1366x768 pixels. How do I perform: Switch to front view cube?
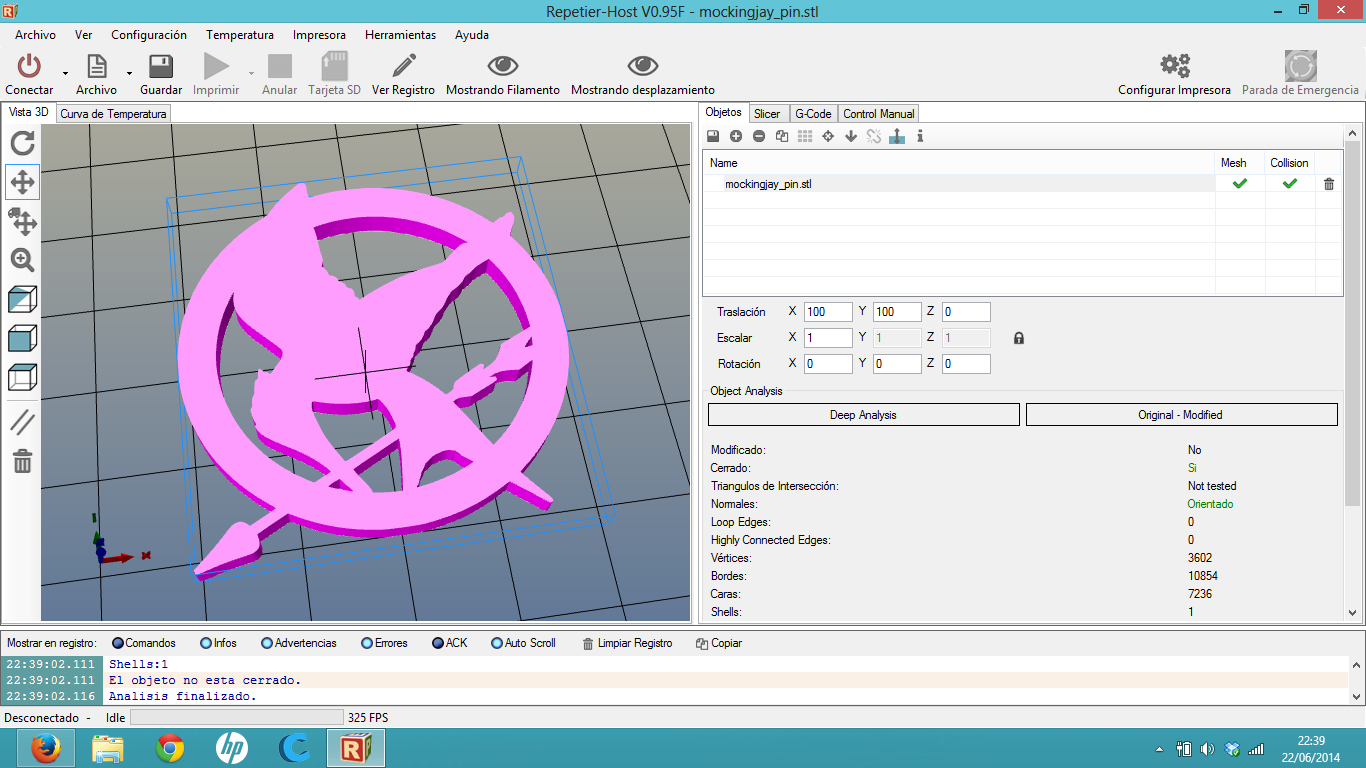tap(22, 338)
